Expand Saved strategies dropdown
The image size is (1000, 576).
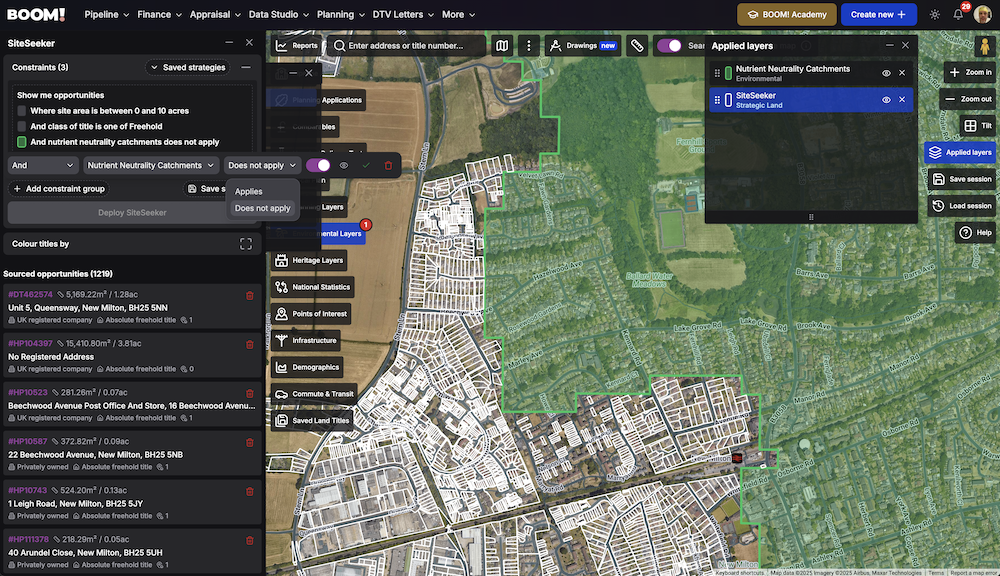(x=189, y=67)
